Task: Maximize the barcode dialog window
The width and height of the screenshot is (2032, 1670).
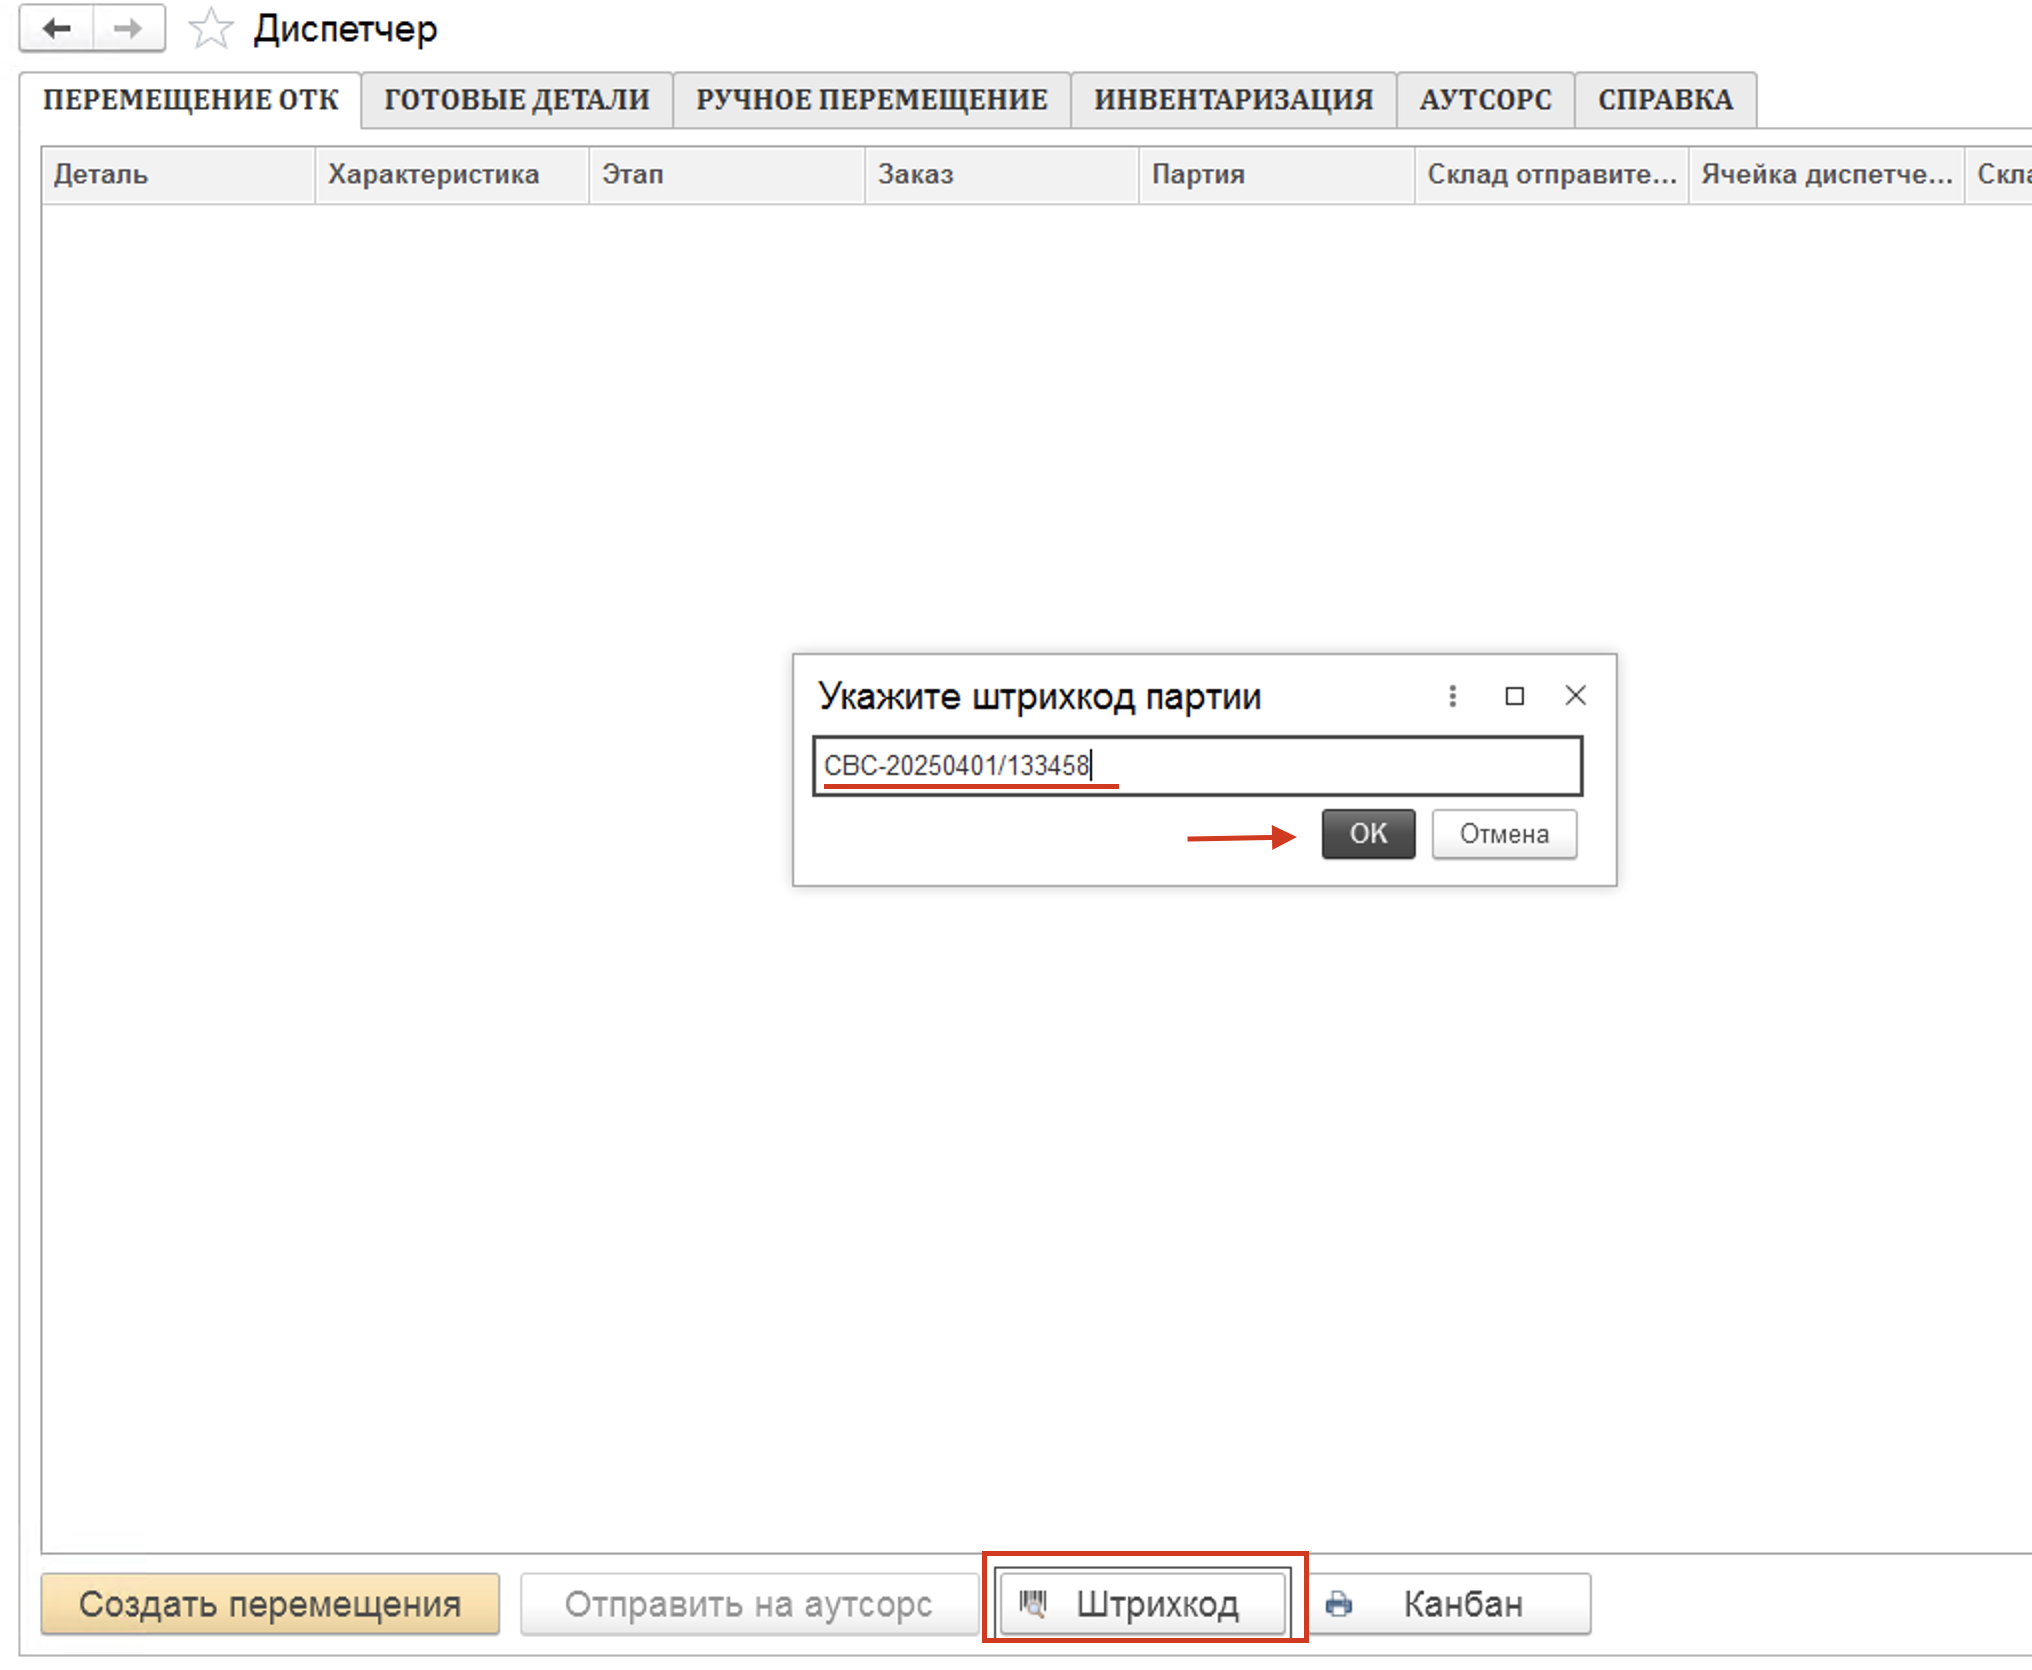Action: click(1514, 696)
